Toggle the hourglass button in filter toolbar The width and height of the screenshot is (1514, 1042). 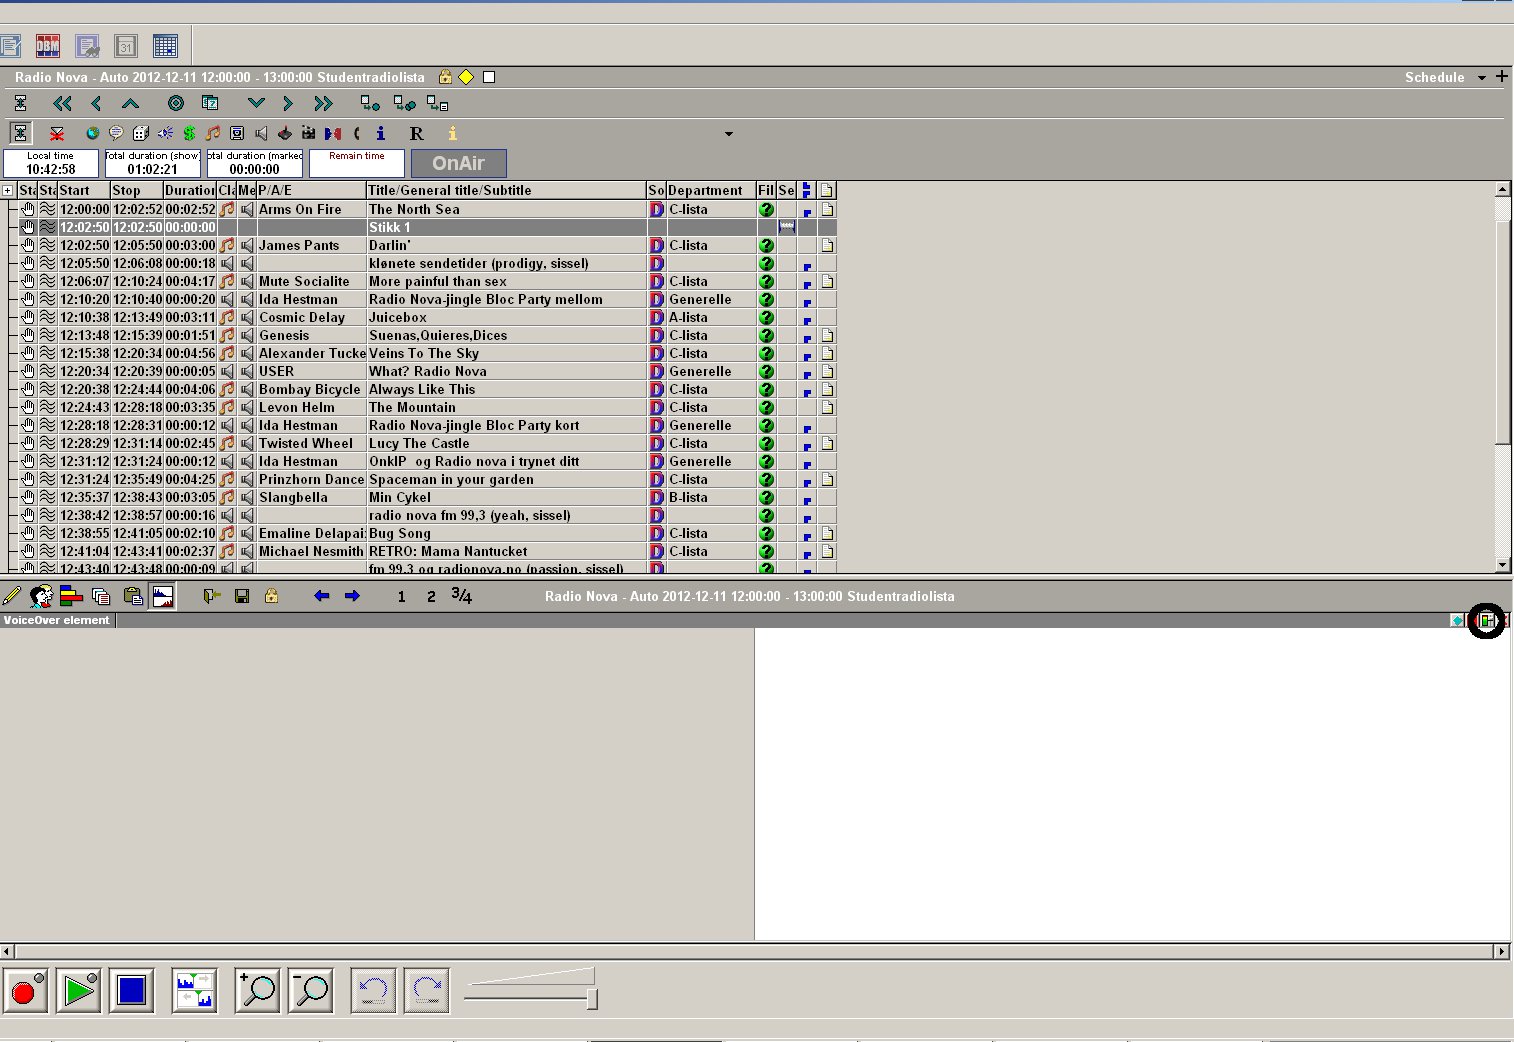click(20, 133)
